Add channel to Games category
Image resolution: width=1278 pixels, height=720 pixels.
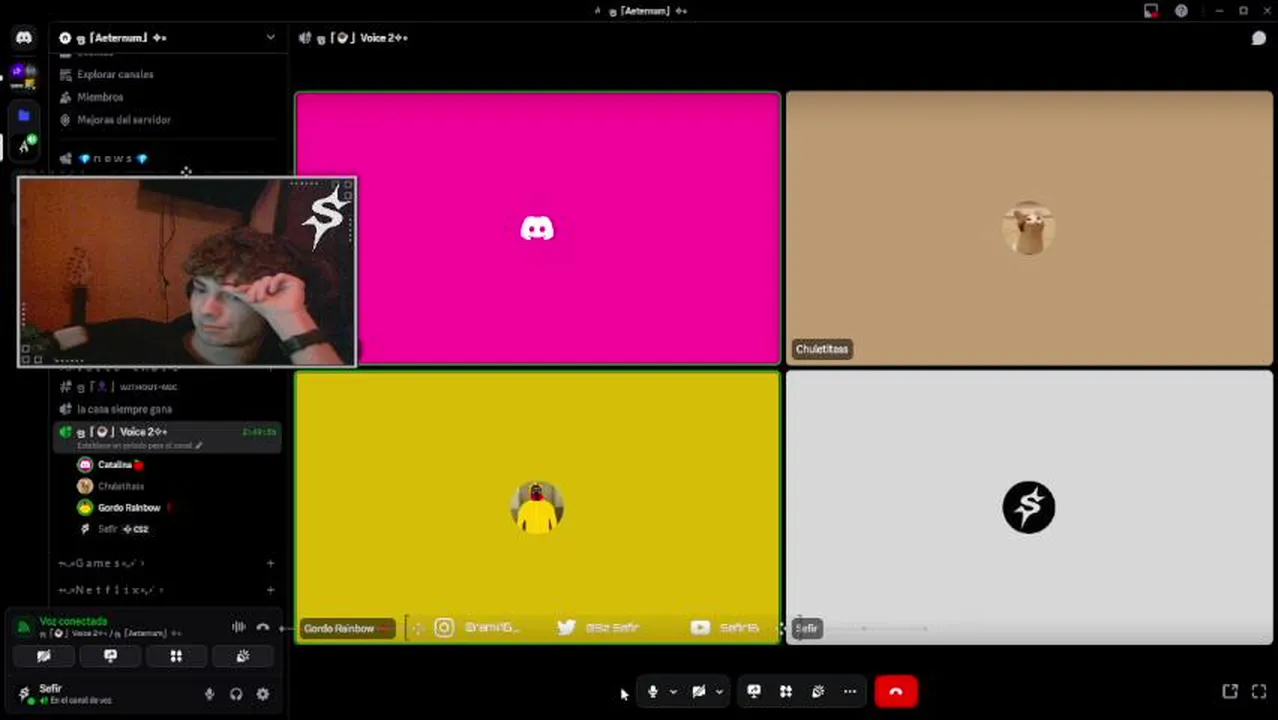(x=270, y=564)
